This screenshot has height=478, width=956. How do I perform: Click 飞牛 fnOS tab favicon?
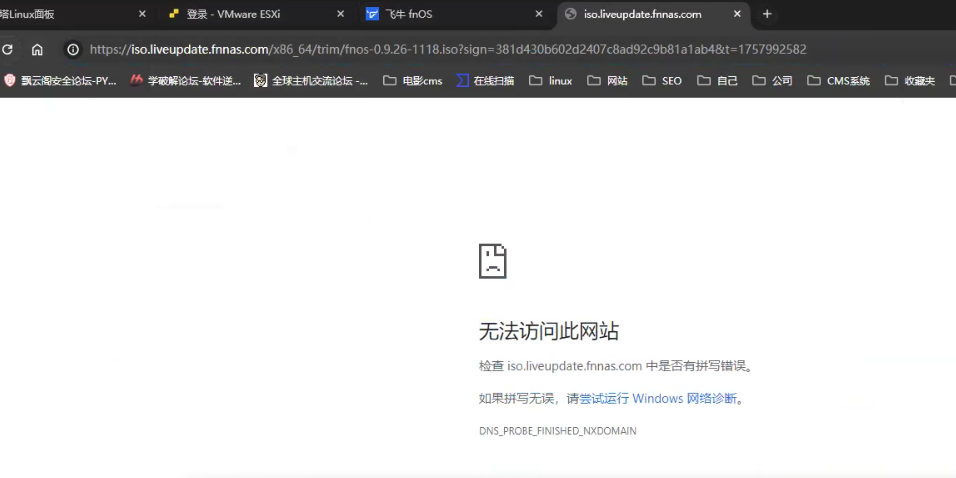click(372, 14)
